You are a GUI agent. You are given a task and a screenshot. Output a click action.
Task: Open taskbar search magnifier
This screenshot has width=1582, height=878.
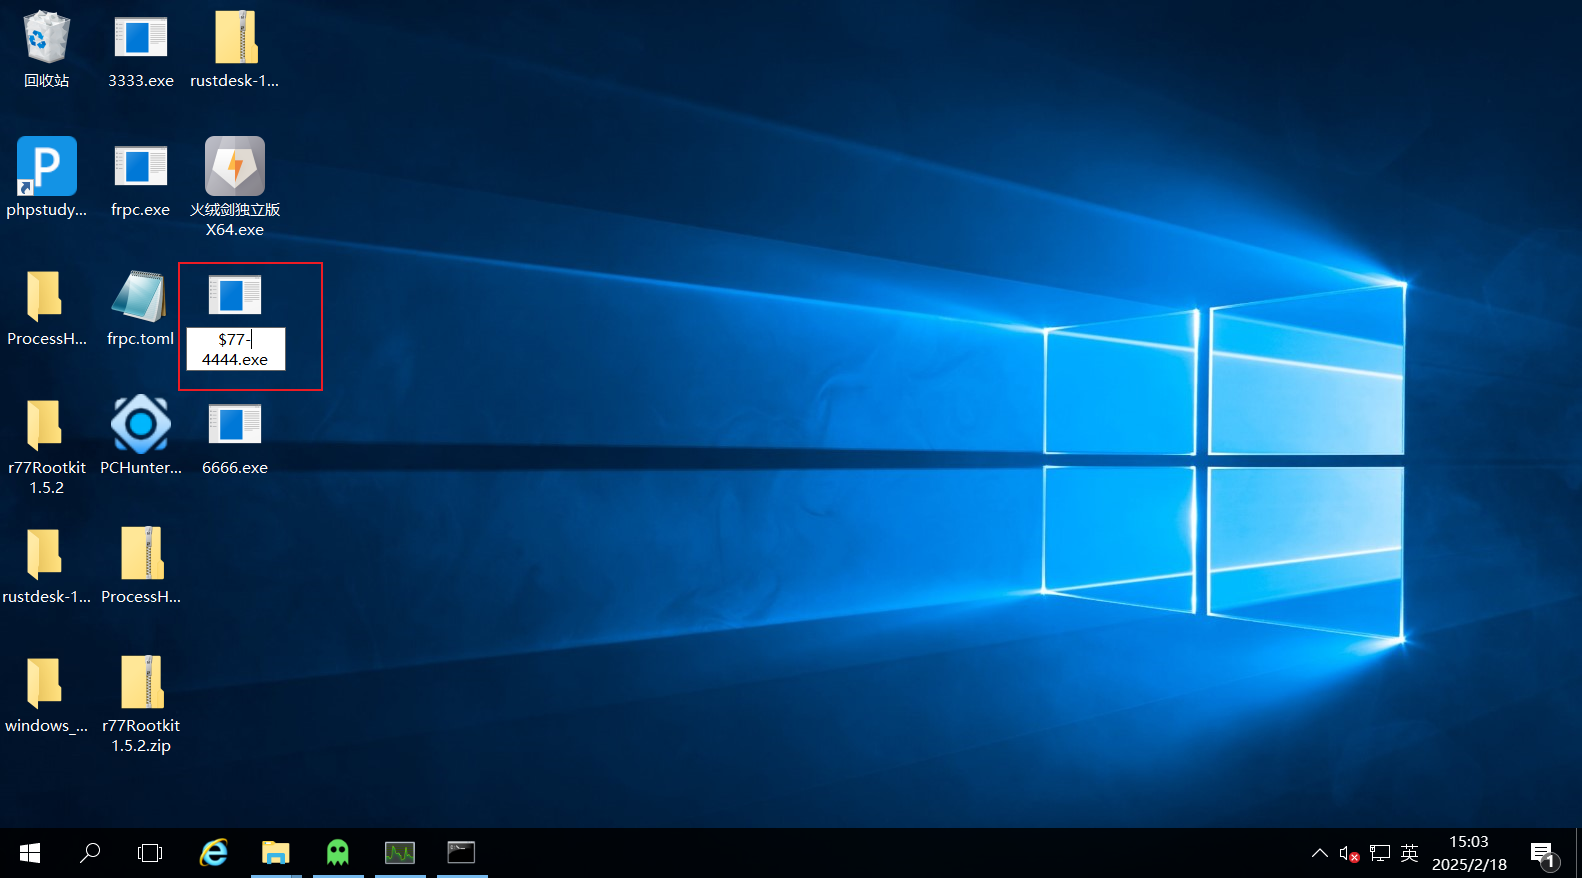pos(90,853)
